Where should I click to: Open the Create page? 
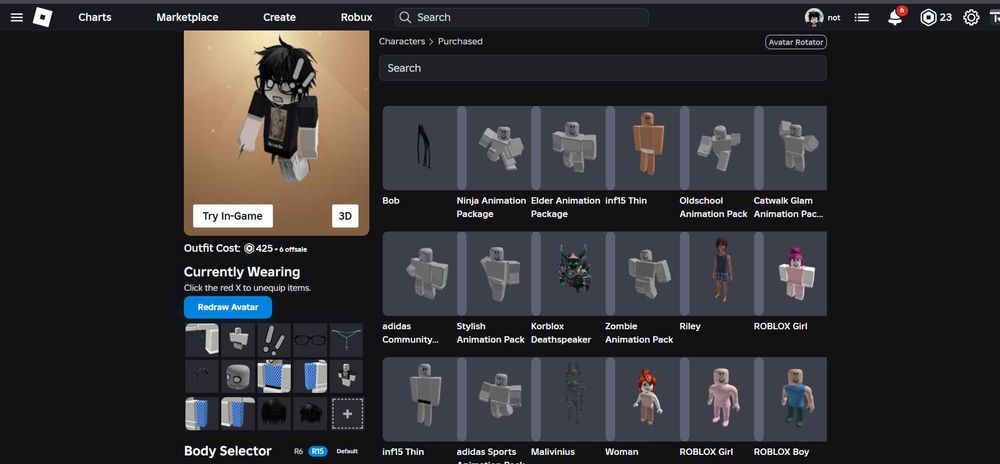[x=279, y=17]
